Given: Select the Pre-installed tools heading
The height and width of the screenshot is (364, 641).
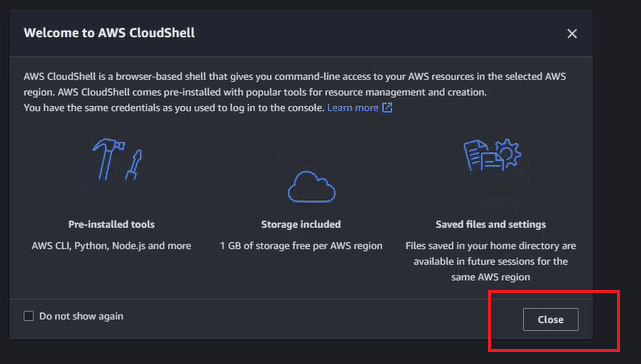Looking at the screenshot, I should 111,224.
